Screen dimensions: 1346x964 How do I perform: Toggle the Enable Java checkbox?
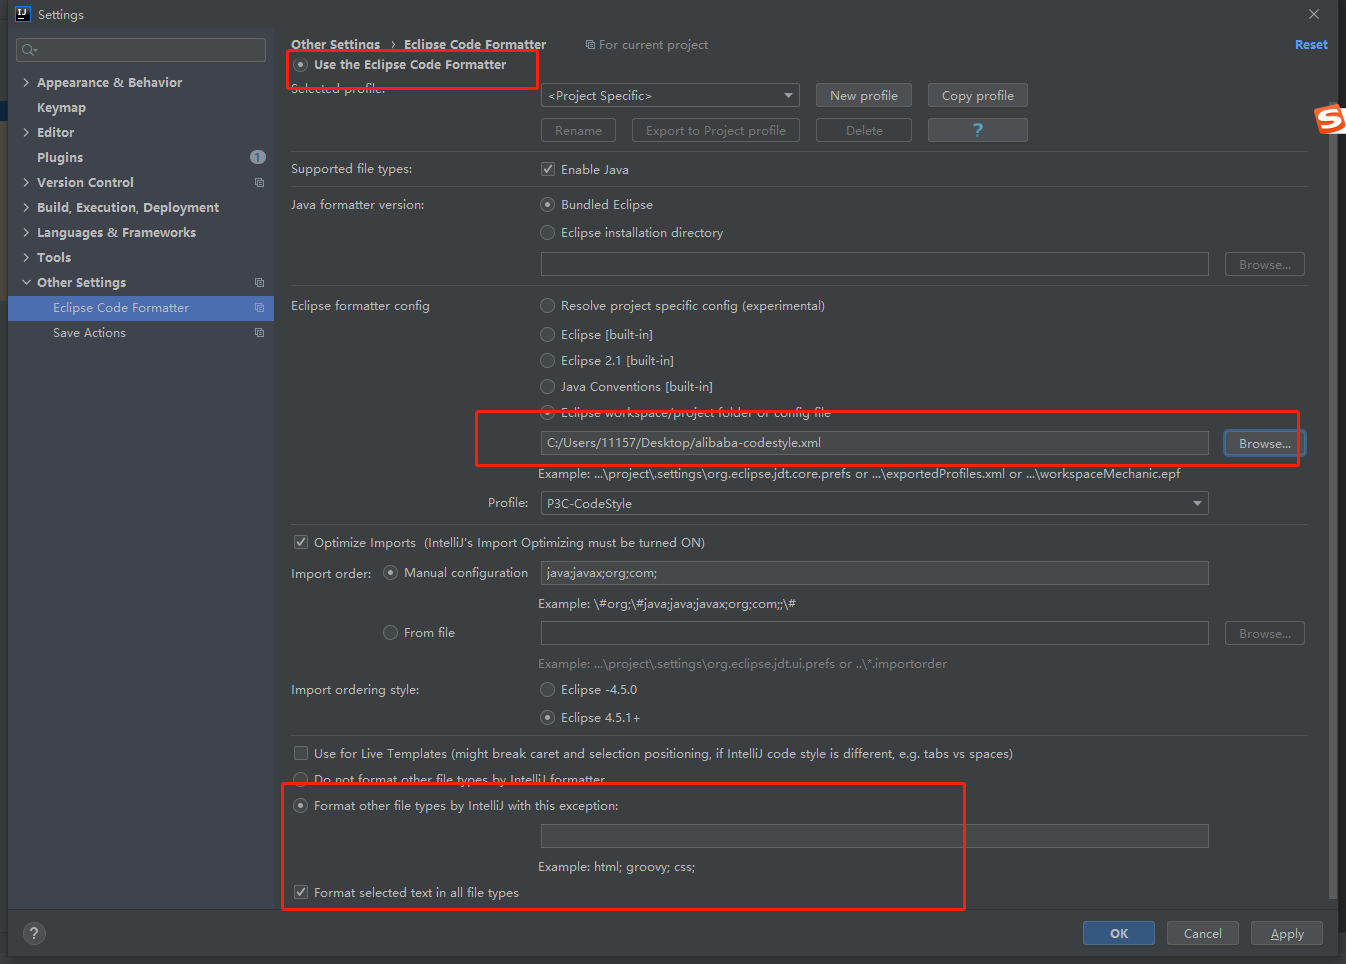pos(548,169)
